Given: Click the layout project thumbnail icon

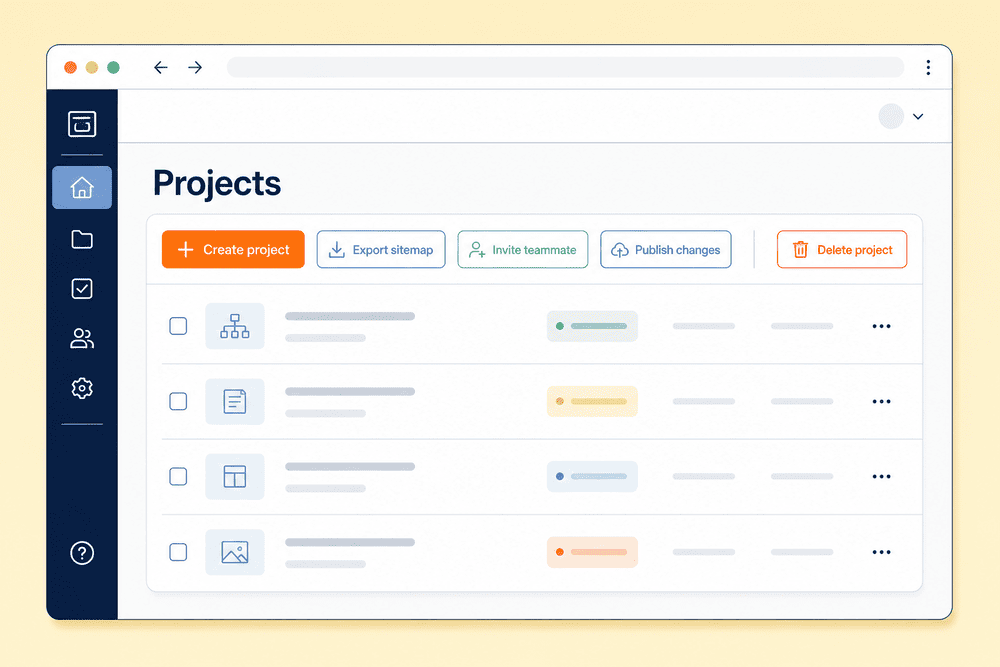Looking at the screenshot, I should tap(235, 476).
